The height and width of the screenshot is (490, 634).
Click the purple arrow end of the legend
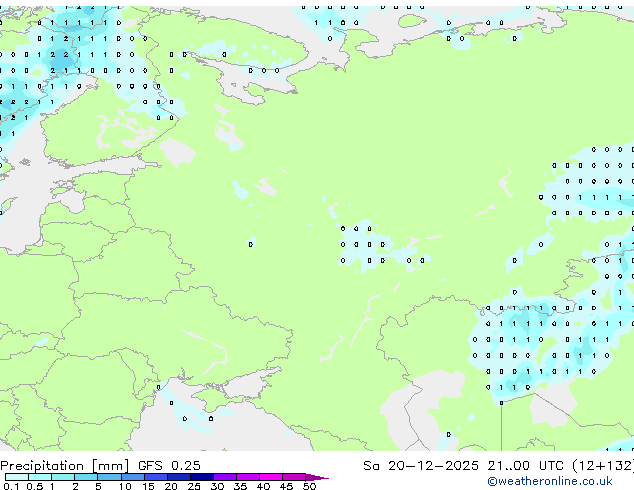(317, 477)
